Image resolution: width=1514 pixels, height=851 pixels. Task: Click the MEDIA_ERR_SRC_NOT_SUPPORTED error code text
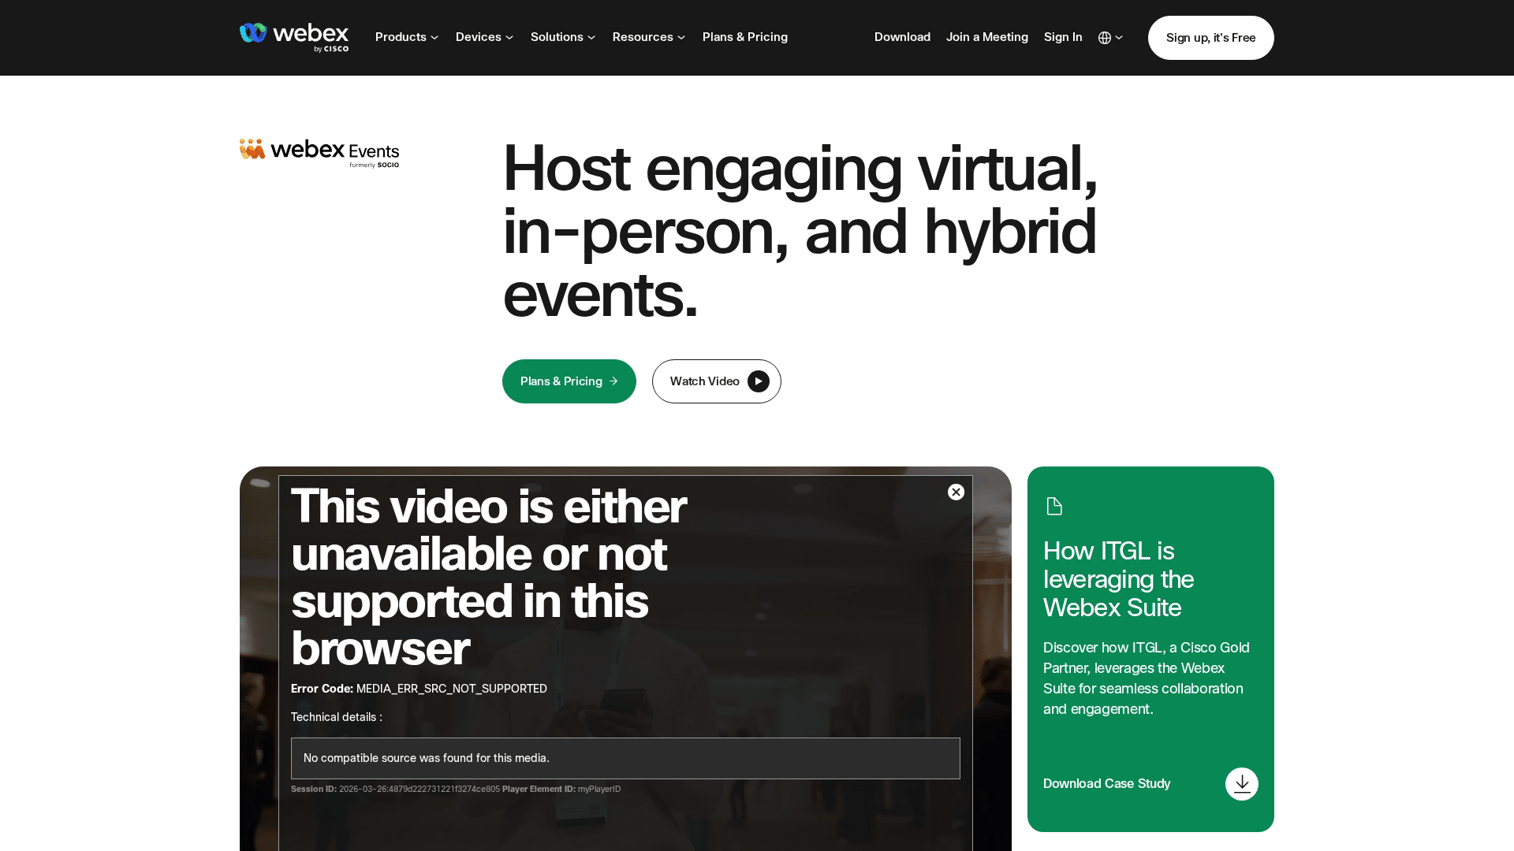coord(451,689)
